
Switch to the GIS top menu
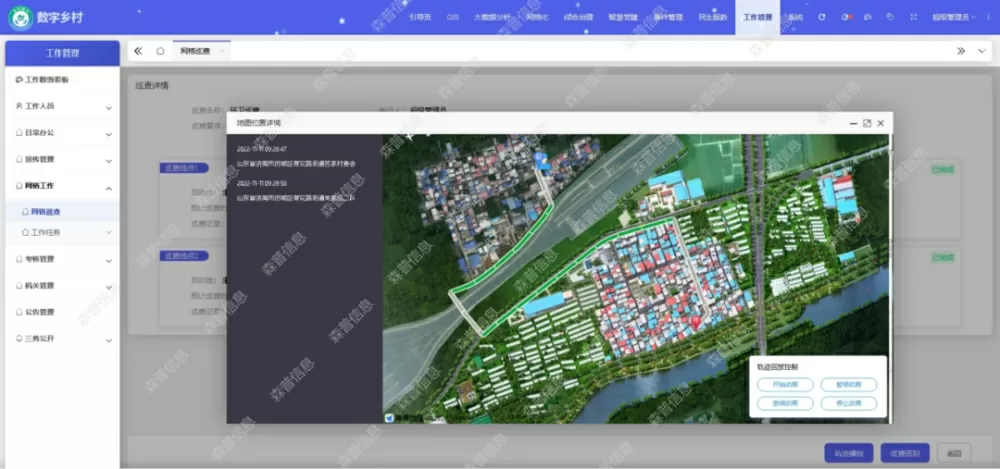click(452, 17)
